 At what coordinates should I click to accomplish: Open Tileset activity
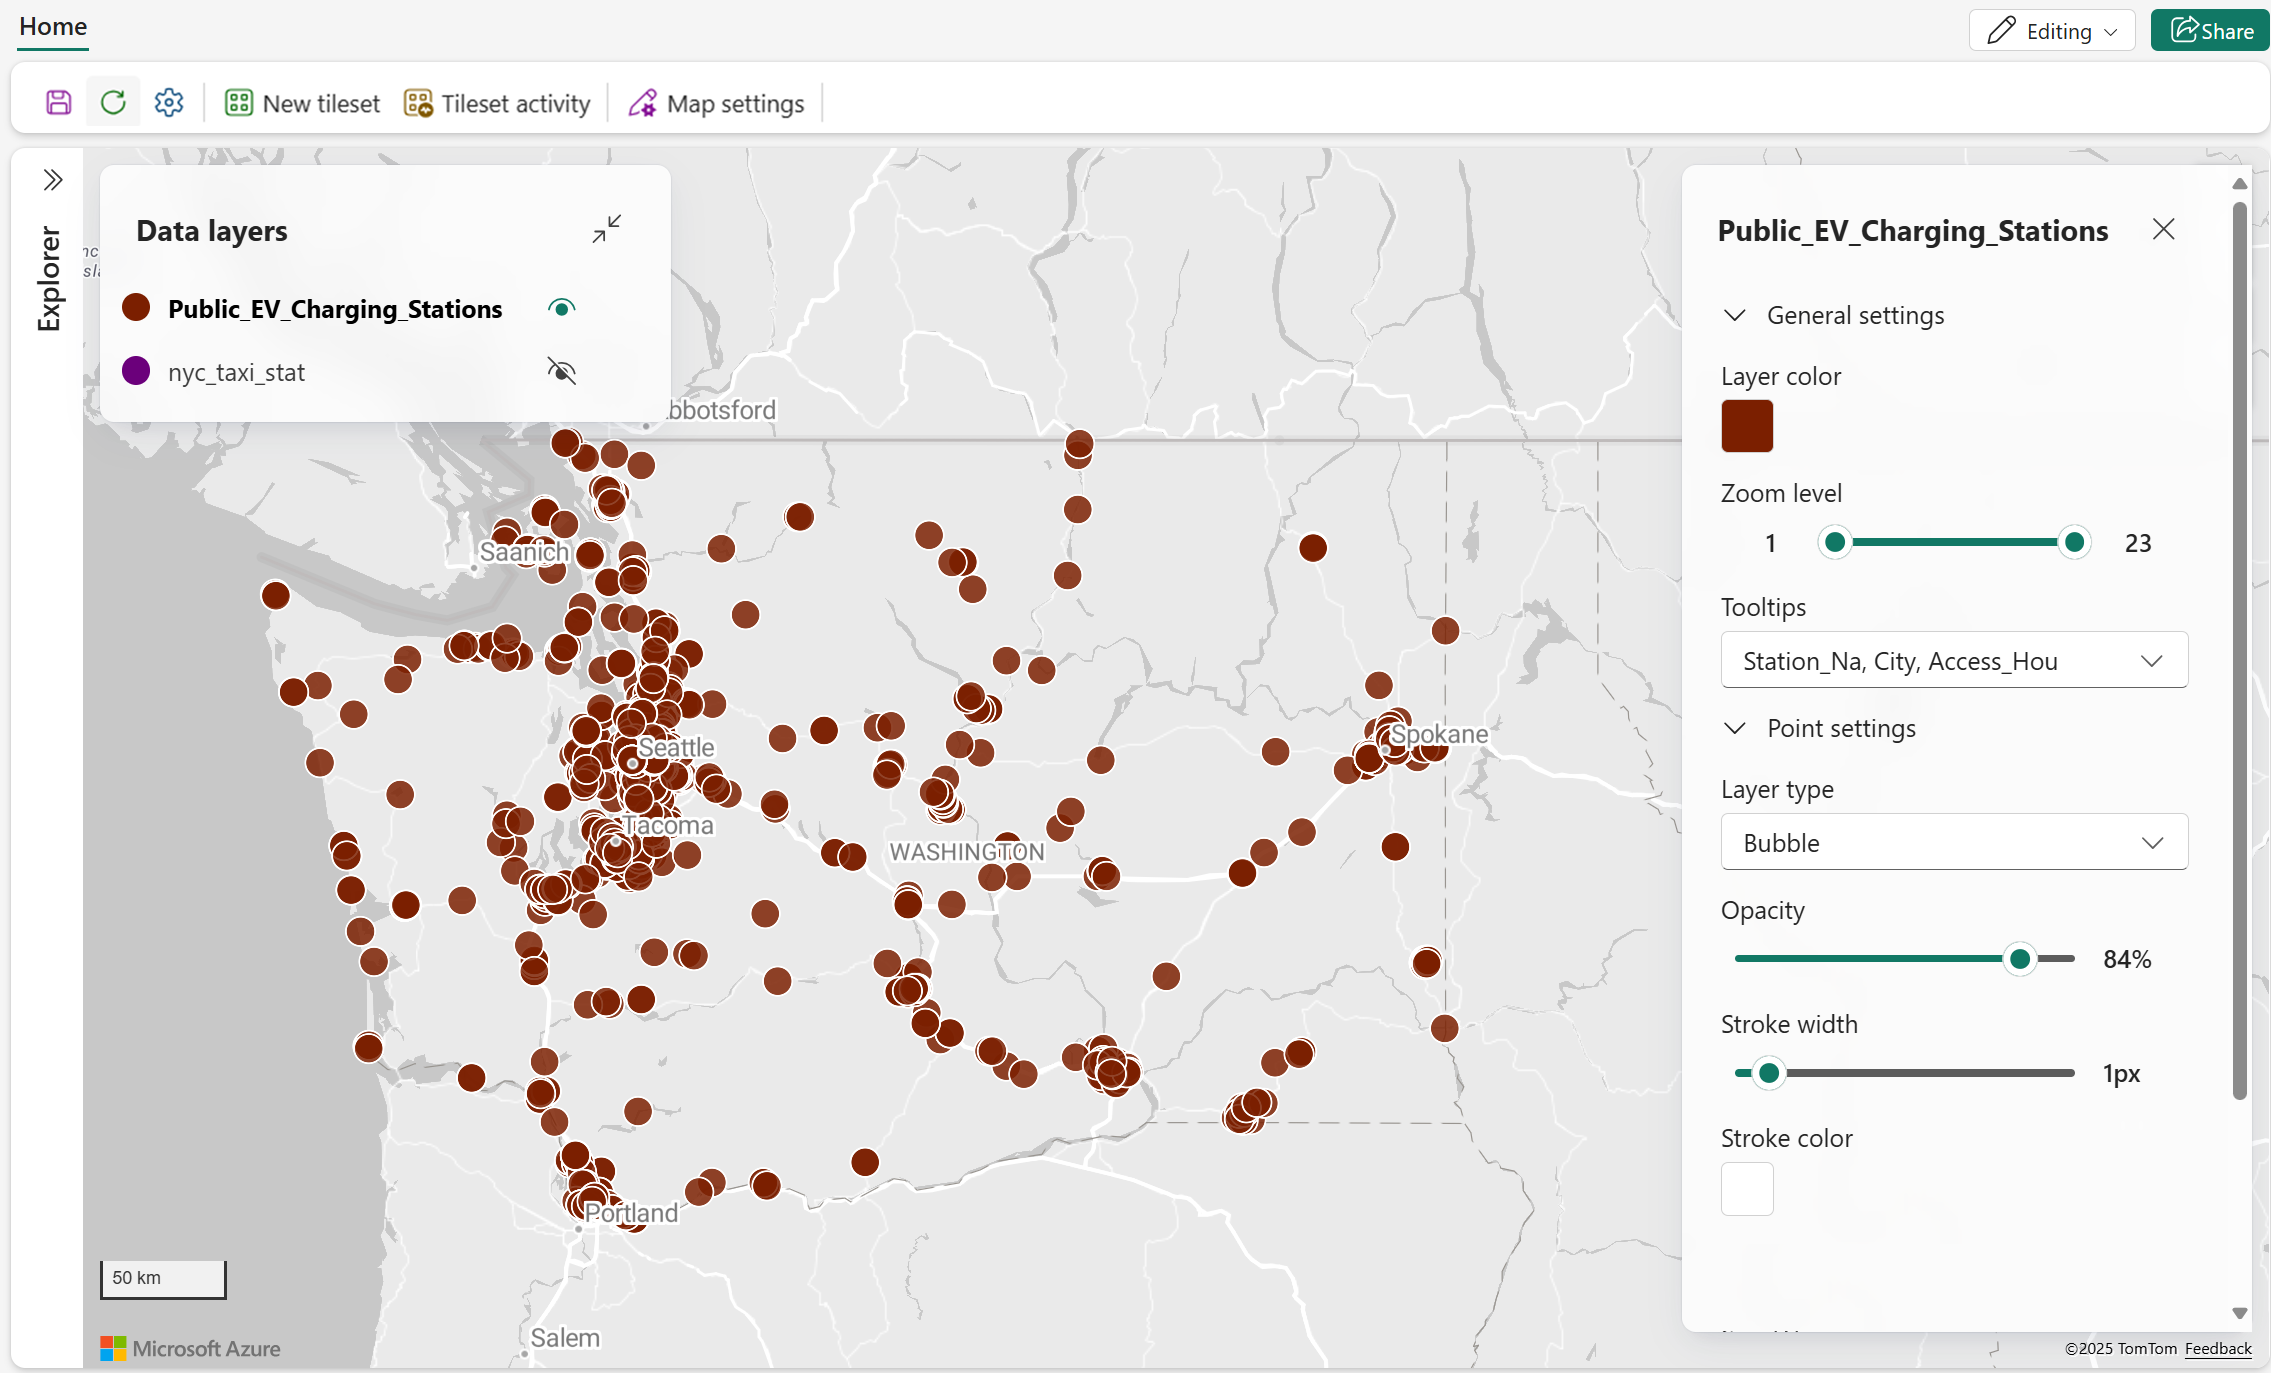coord(497,104)
